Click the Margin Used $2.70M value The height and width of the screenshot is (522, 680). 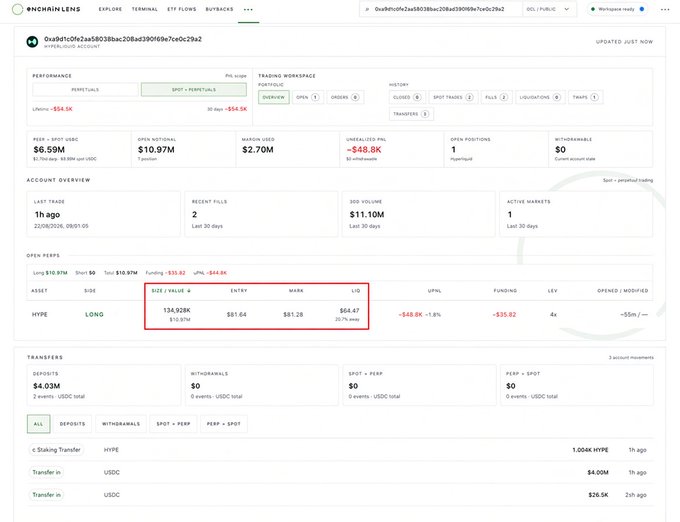258,150
